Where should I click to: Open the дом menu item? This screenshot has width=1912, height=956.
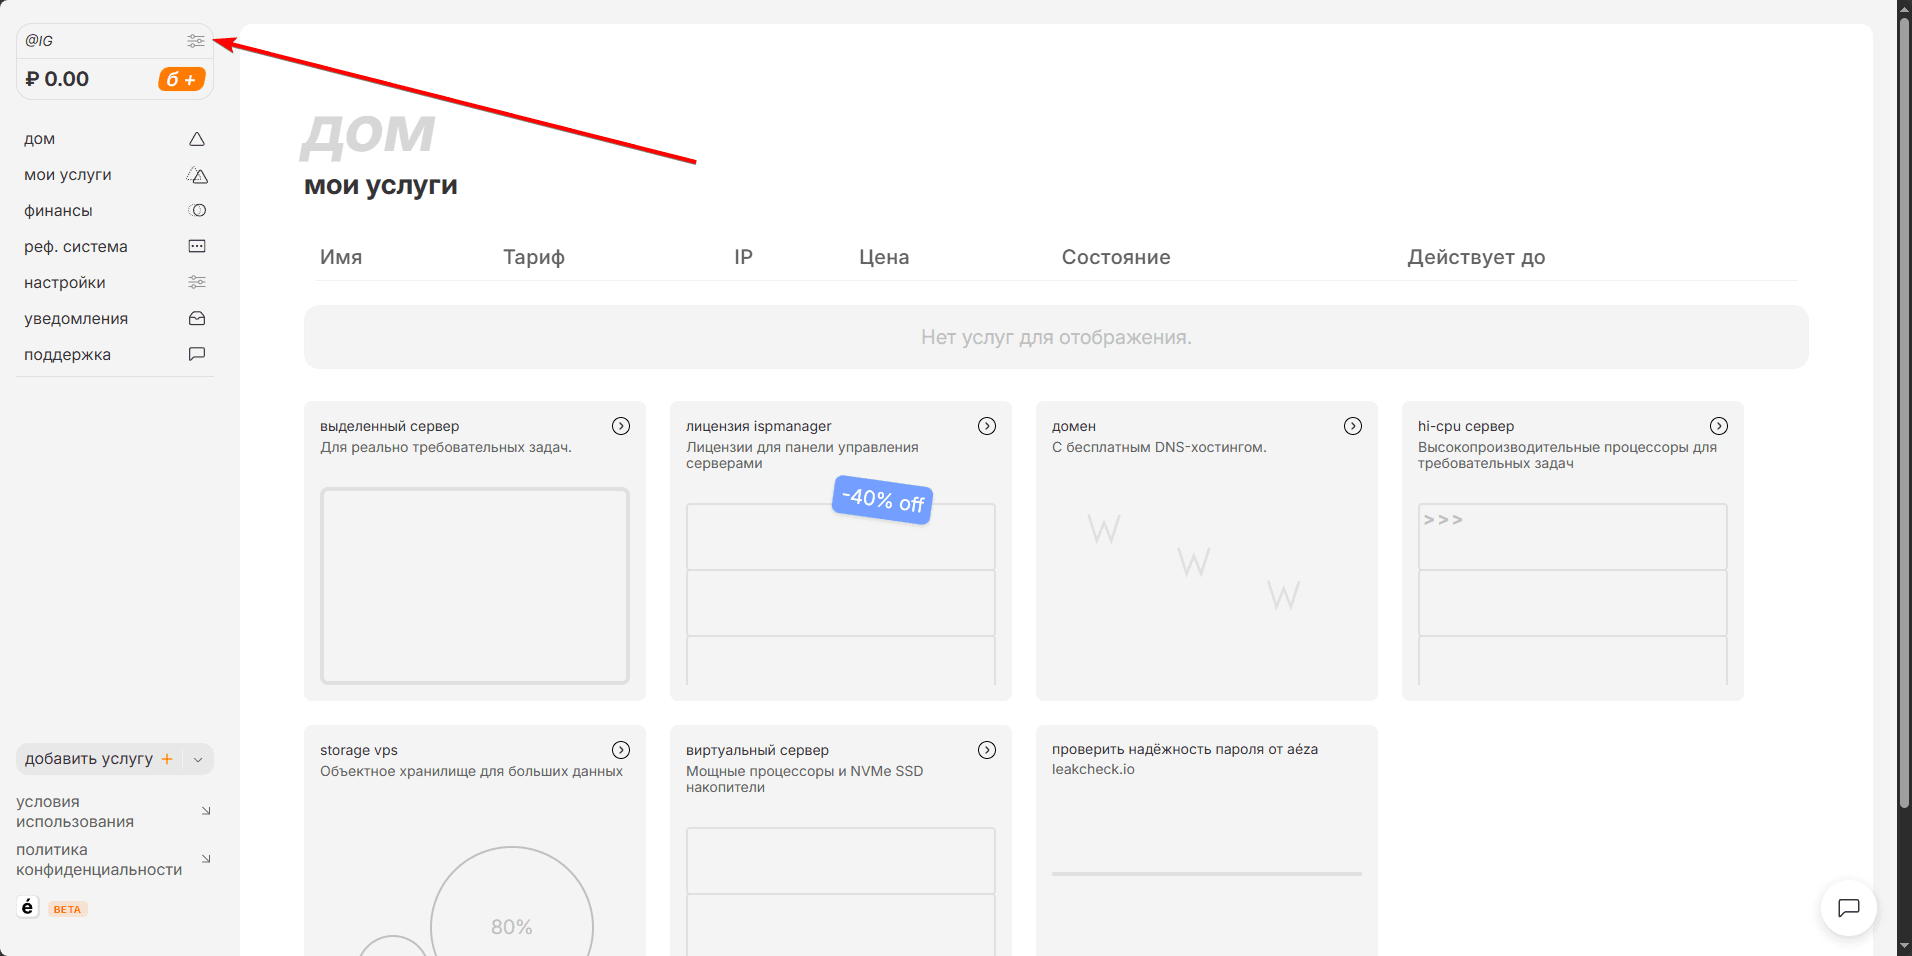click(x=40, y=139)
